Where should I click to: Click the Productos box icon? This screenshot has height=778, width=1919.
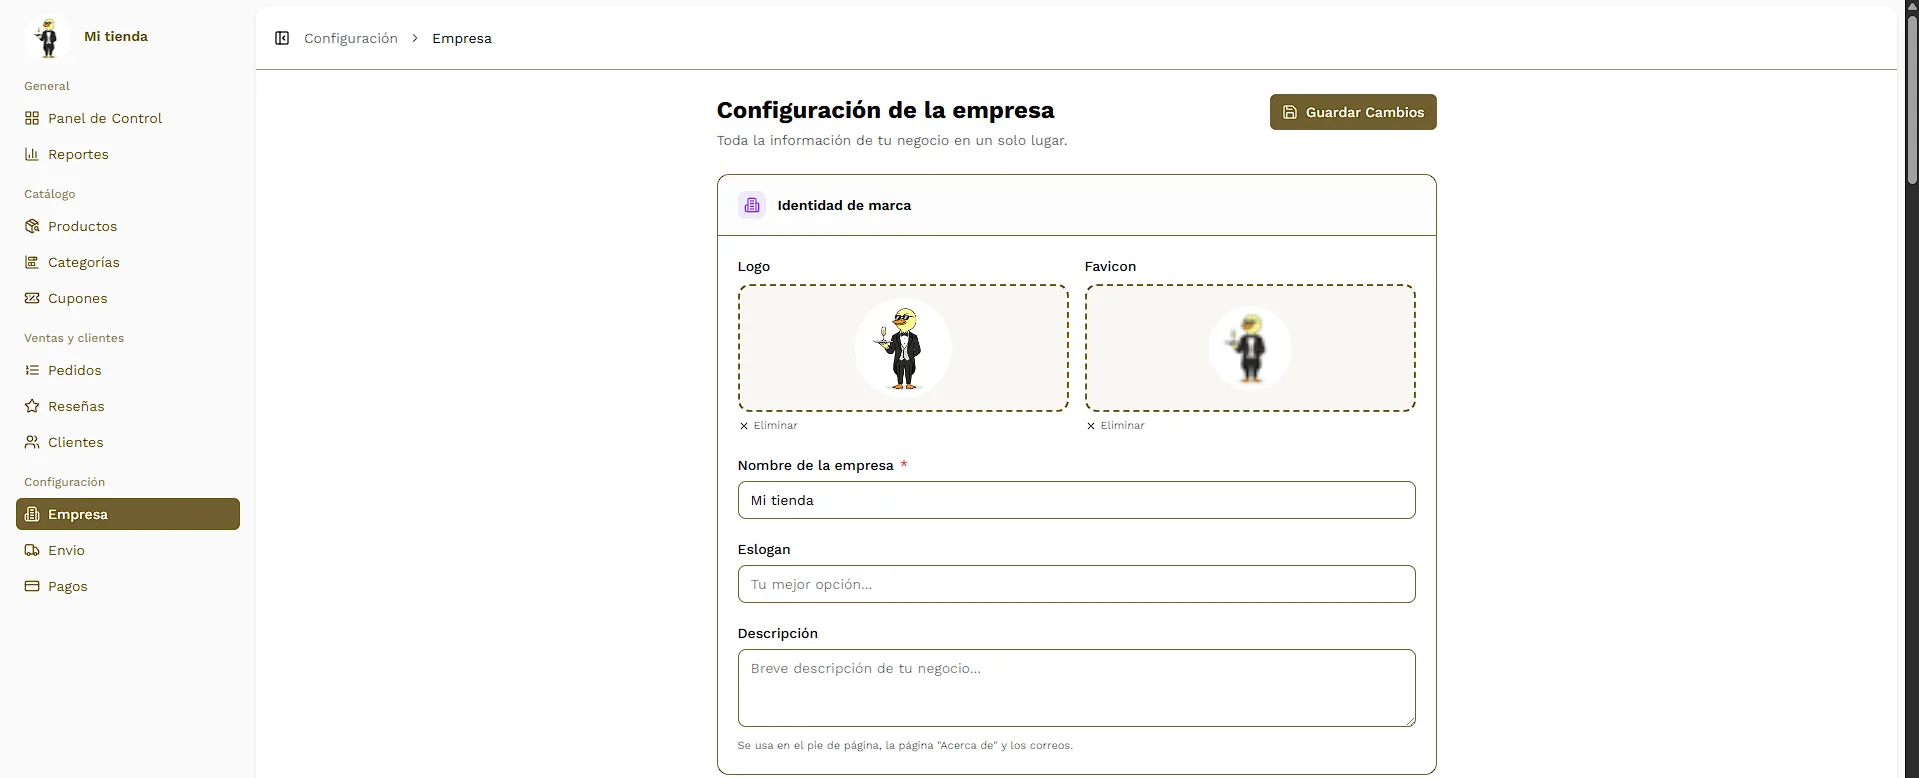(x=32, y=226)
